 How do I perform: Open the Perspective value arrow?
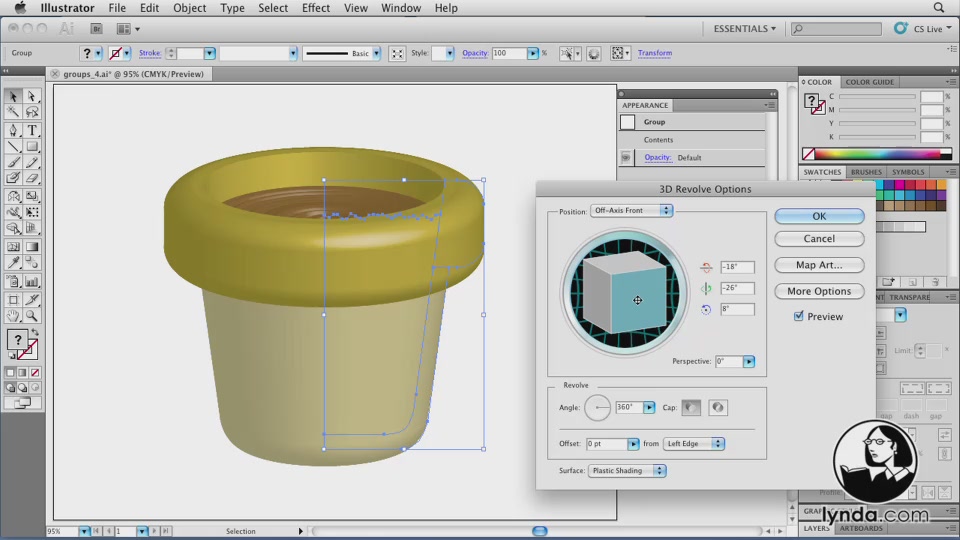(749, 361)
